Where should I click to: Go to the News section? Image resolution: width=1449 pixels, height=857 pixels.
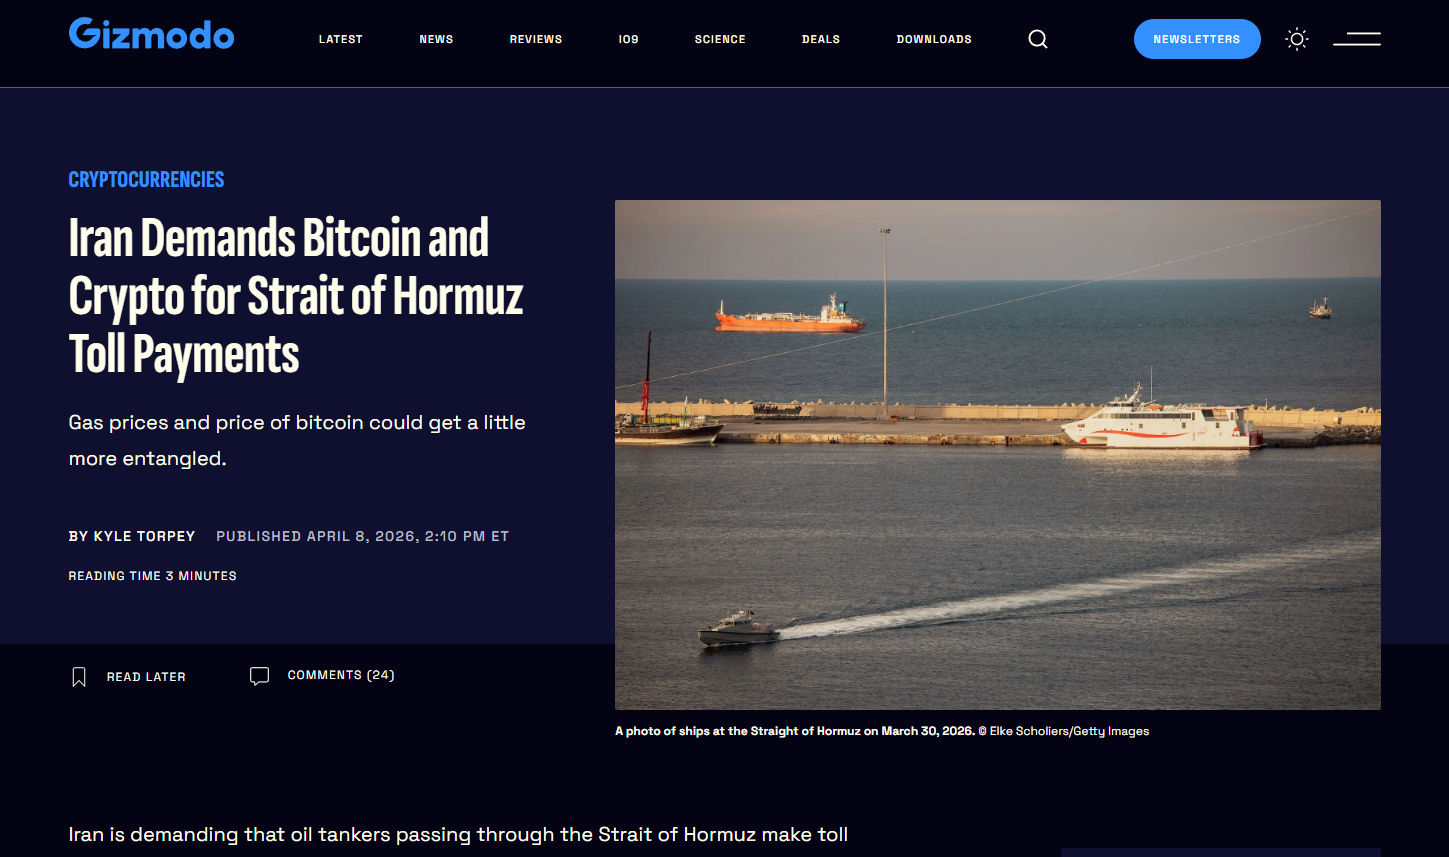tap(436, 39)
